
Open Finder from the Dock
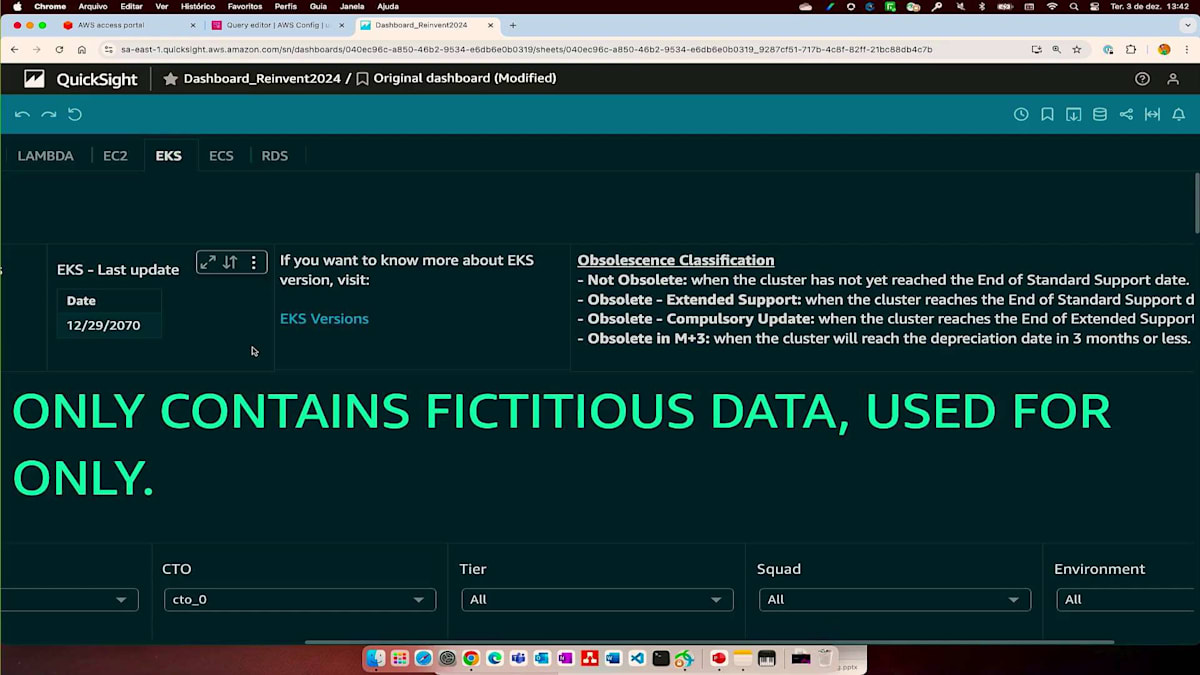point(376,658)
